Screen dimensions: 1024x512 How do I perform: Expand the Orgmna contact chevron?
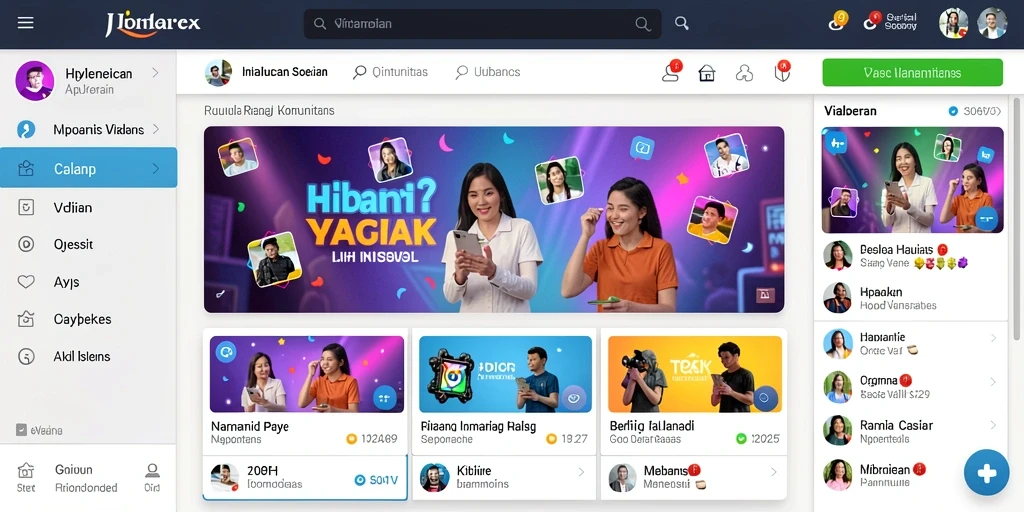[x=993, y=381]
